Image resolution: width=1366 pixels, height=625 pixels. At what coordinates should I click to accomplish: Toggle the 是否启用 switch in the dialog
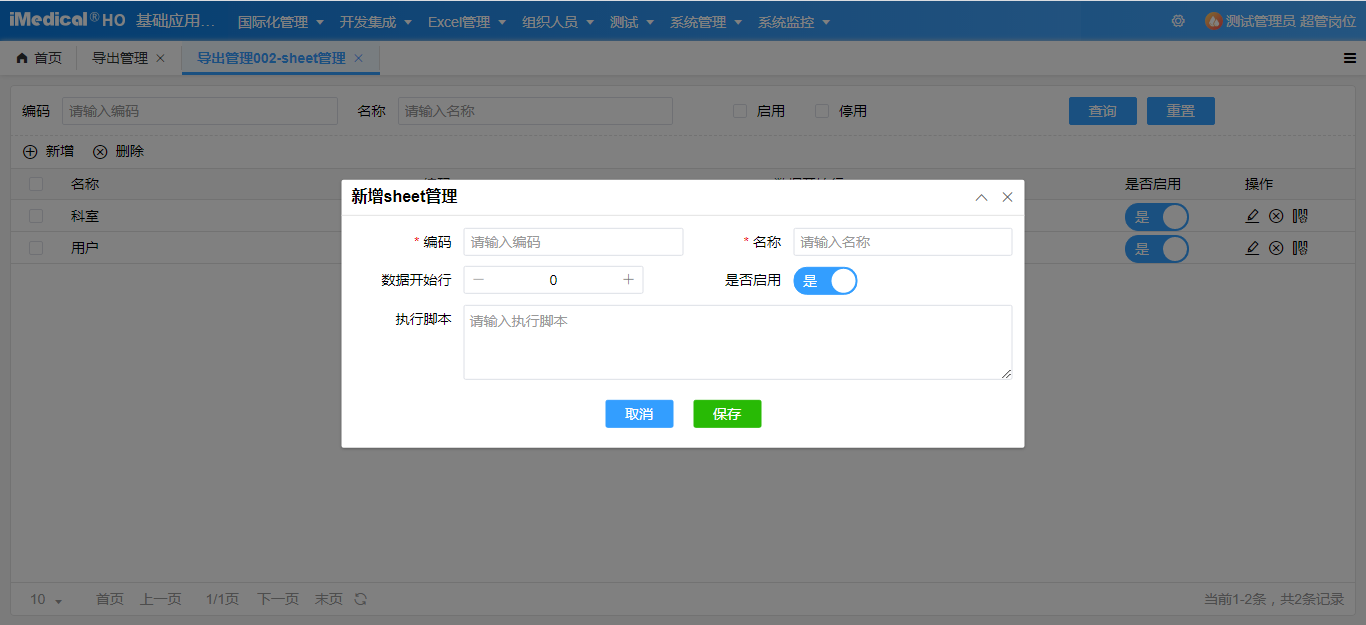point(825,281)
